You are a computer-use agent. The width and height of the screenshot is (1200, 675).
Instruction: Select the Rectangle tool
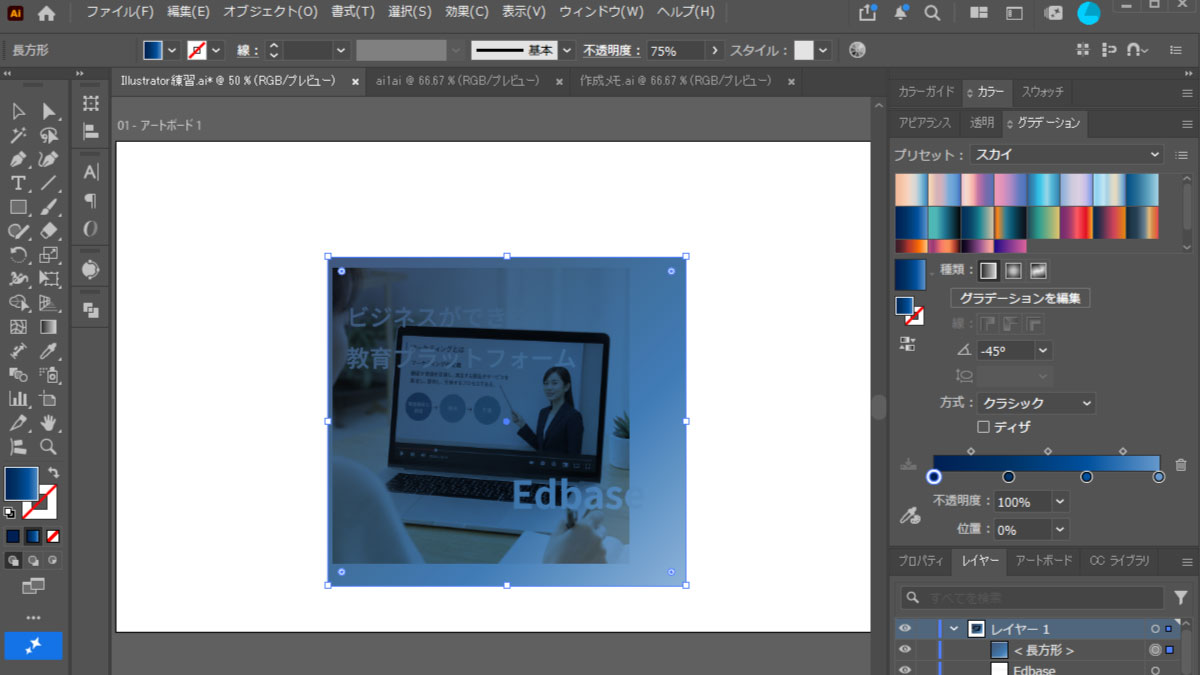click(x=18, y=207)
